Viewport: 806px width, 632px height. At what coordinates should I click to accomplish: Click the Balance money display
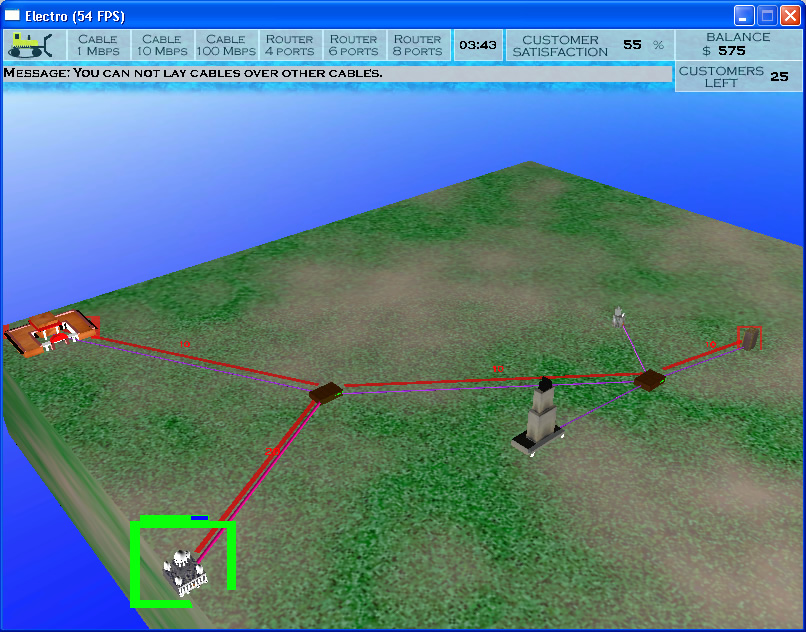click(x=738, y=44)
